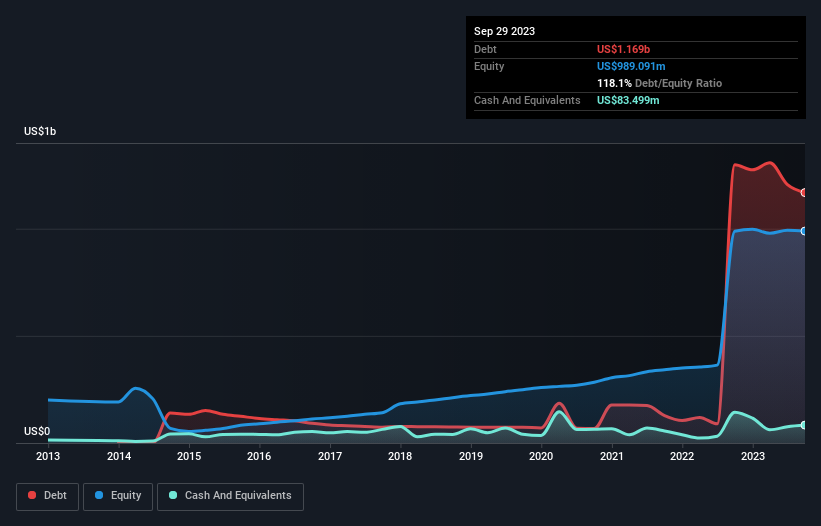Select the 2019 x-axis label
The image size is (821, 526).
(x=471, y=456)
